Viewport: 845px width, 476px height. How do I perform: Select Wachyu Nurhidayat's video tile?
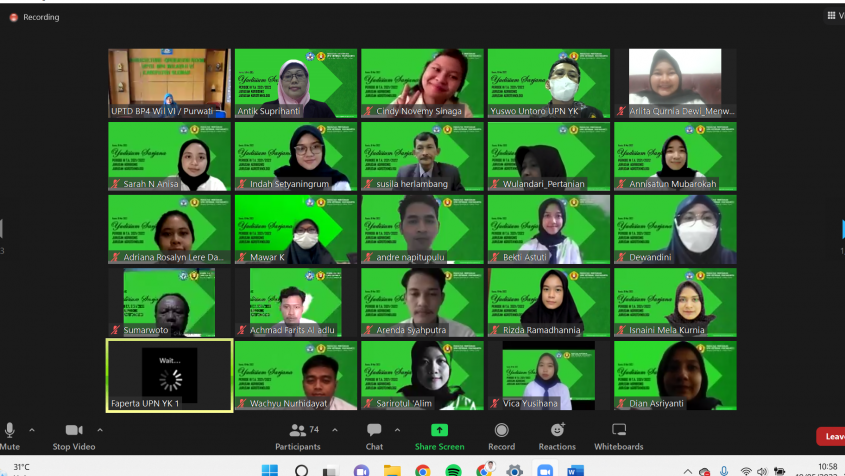pyautogui.click(x=296, y=376)
